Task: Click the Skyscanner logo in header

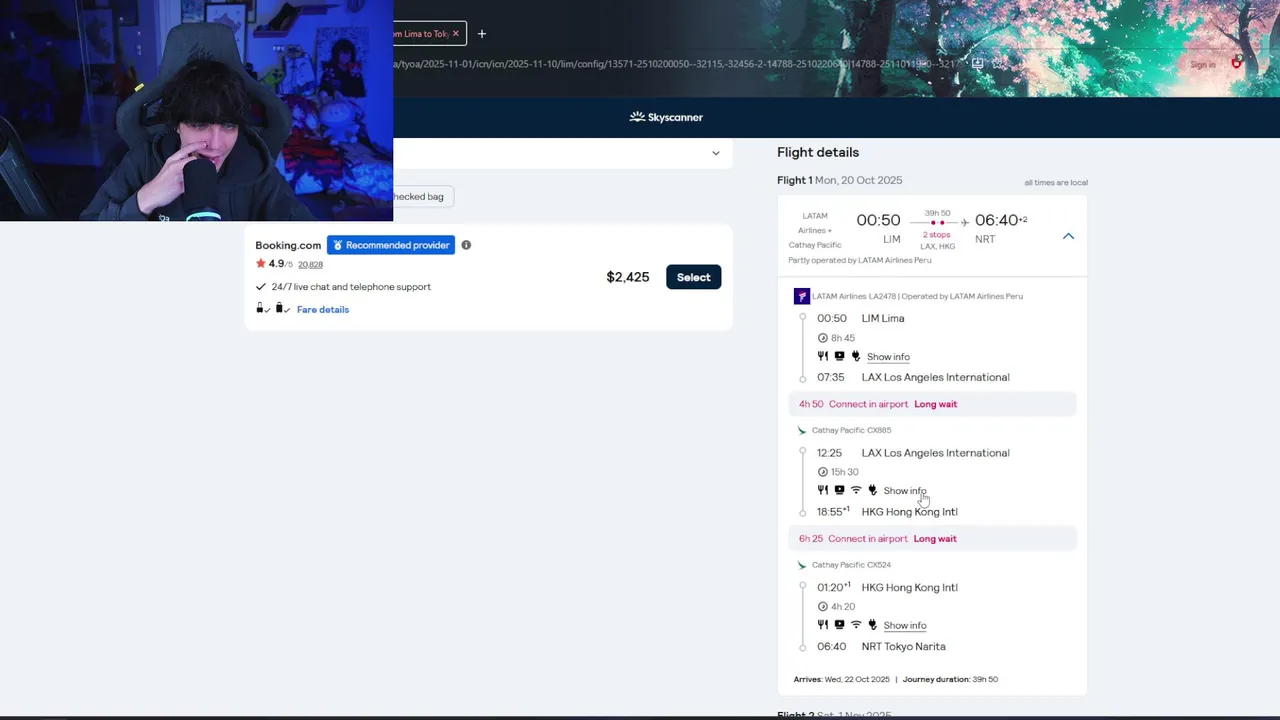Action: click(x=666, y=117)
